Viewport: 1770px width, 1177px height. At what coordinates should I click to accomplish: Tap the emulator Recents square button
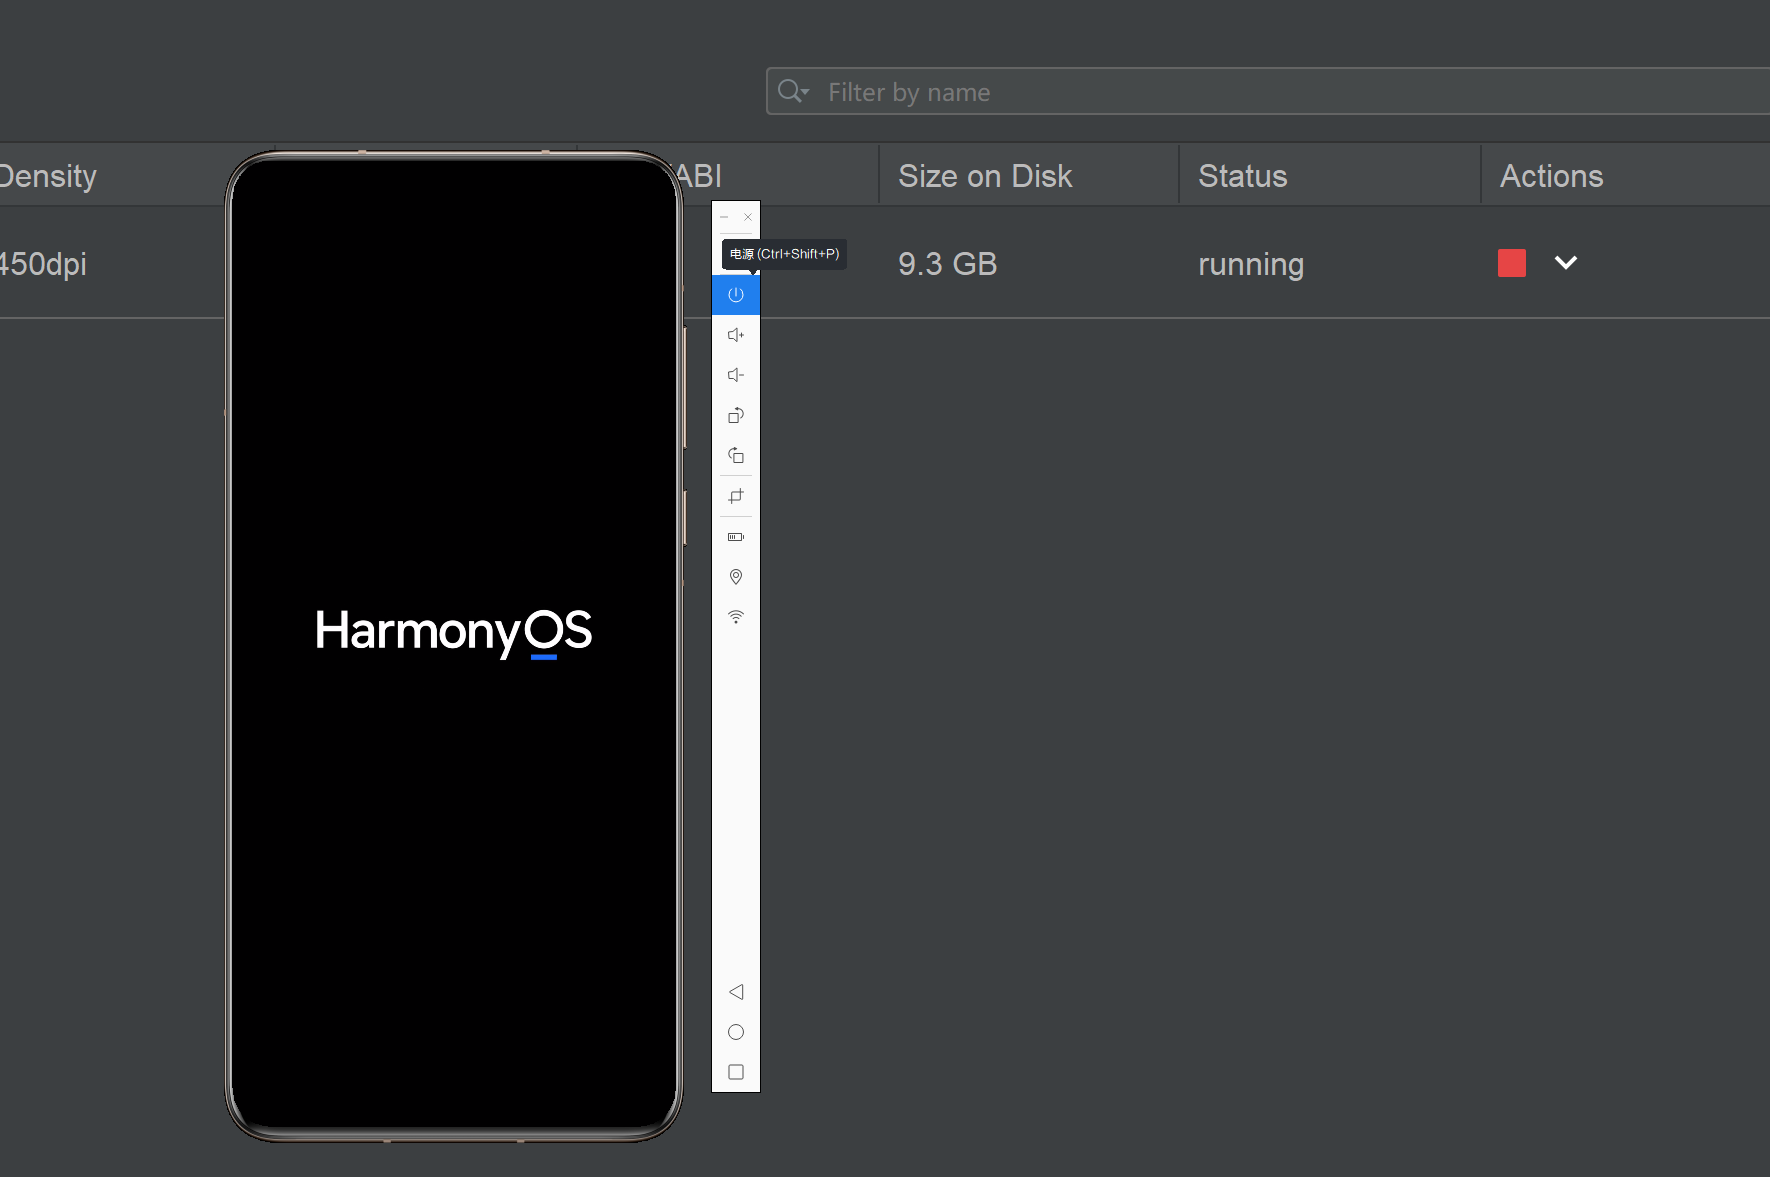pos(736,1072)
